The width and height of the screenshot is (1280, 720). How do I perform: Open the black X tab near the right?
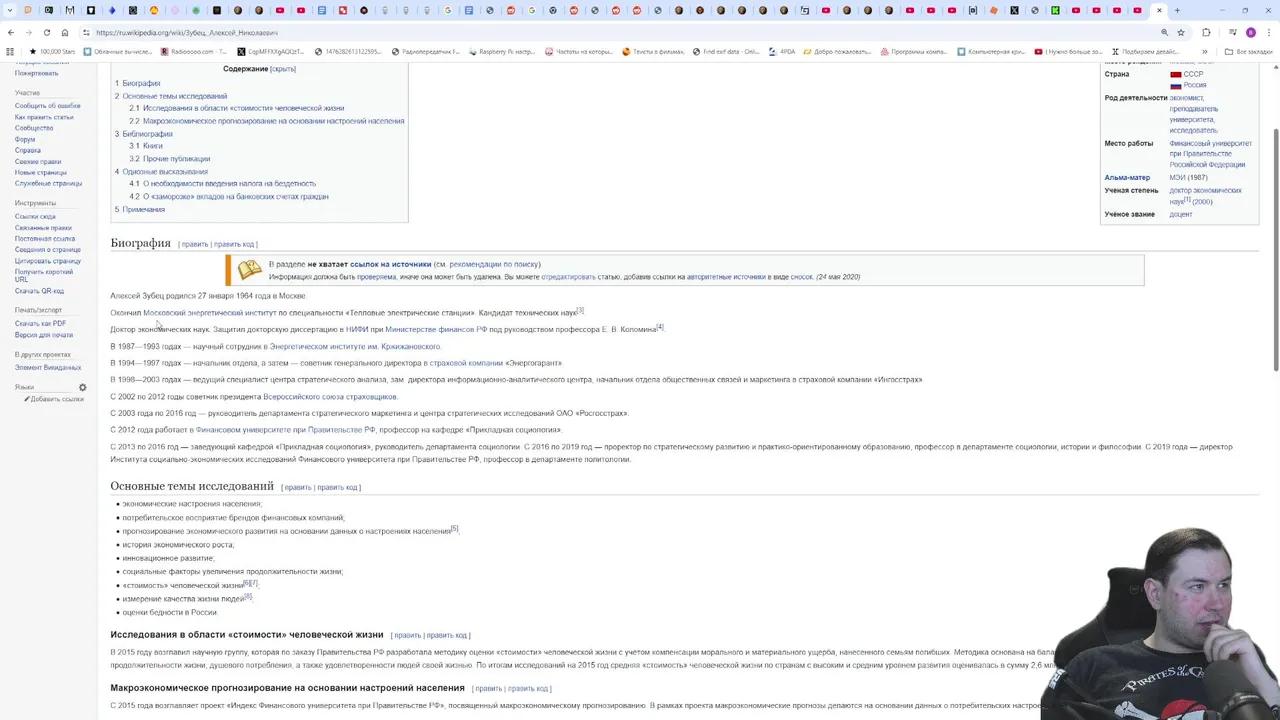[x=1014, y=10]
